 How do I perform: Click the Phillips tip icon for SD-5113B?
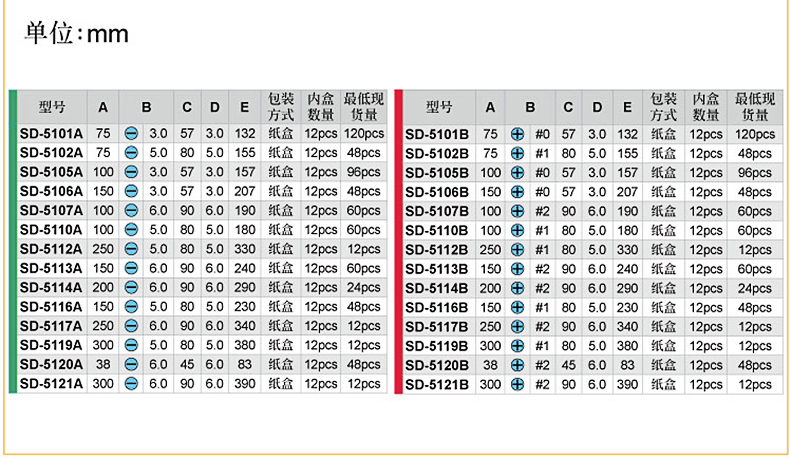click(x=517, y=269)
